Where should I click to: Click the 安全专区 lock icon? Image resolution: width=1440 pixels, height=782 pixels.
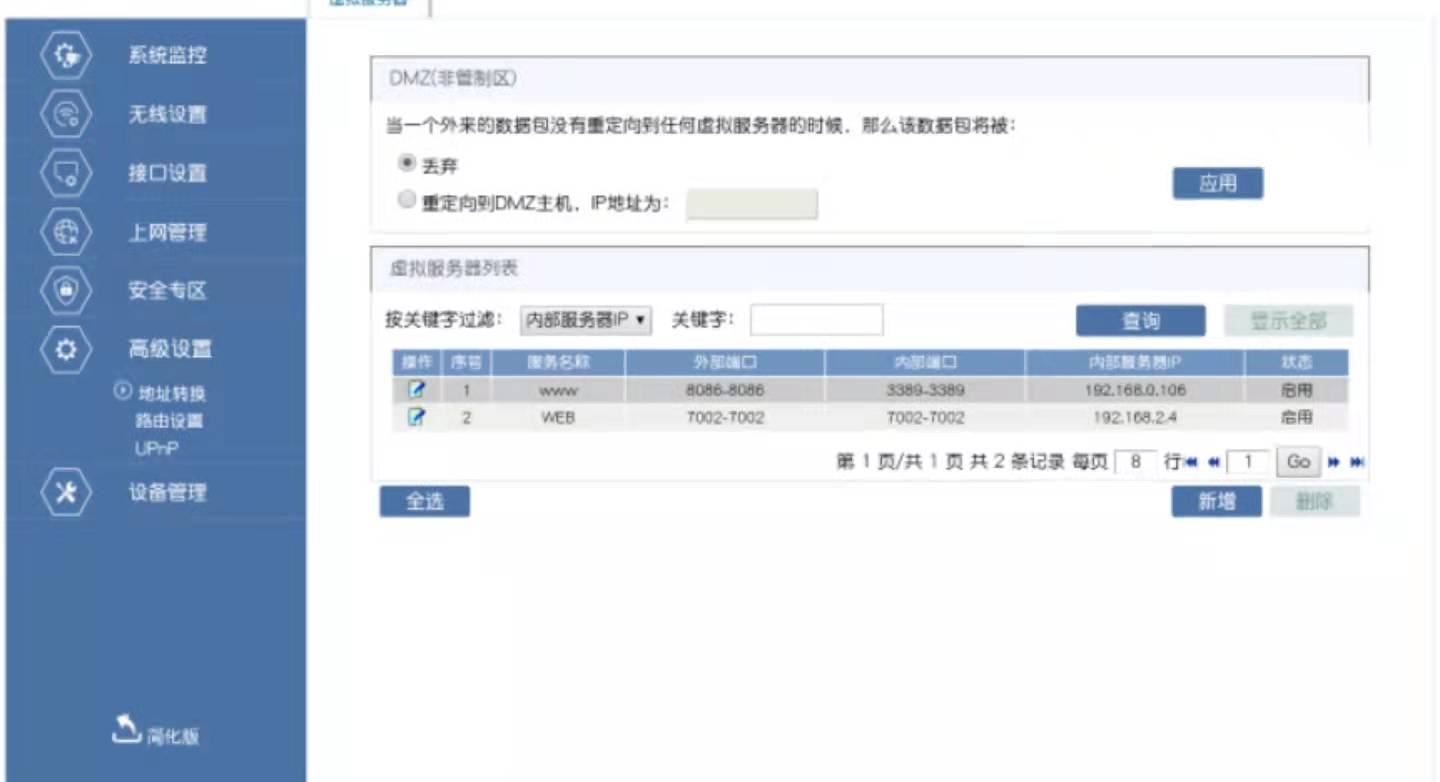[x=67, y=290]
